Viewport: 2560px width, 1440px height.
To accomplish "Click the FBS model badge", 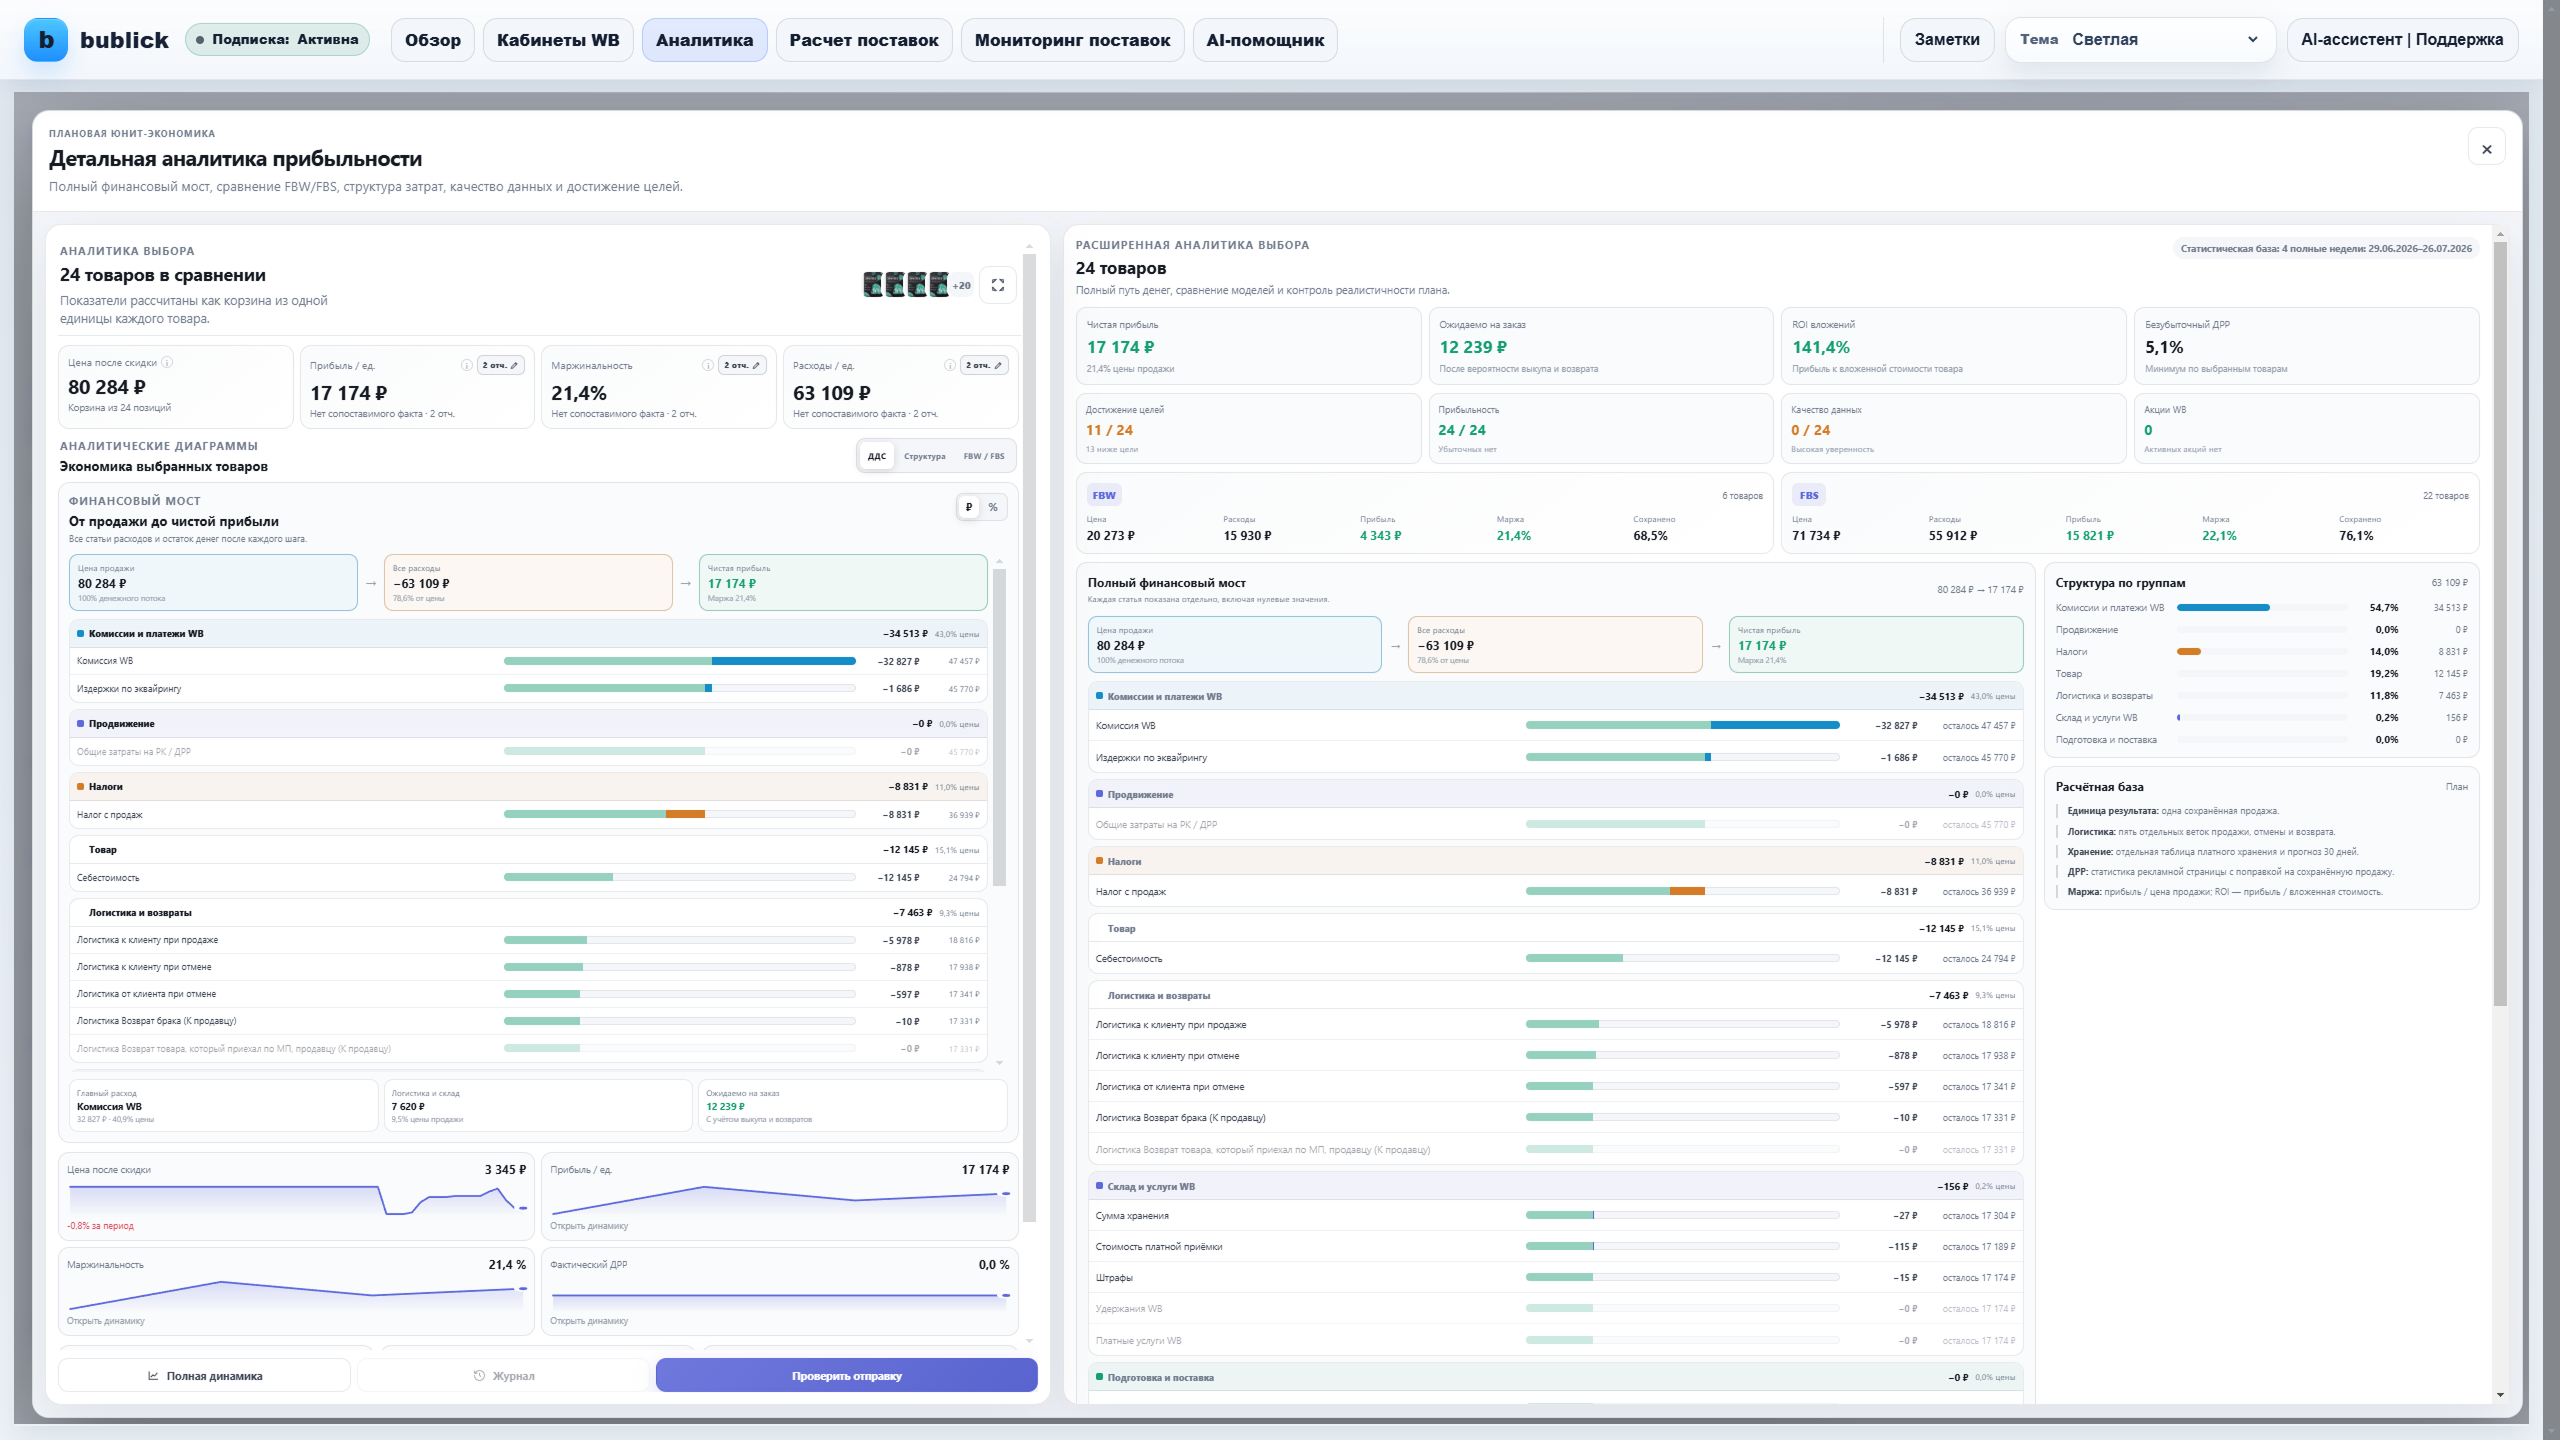I will click(x=1809, y=495).
